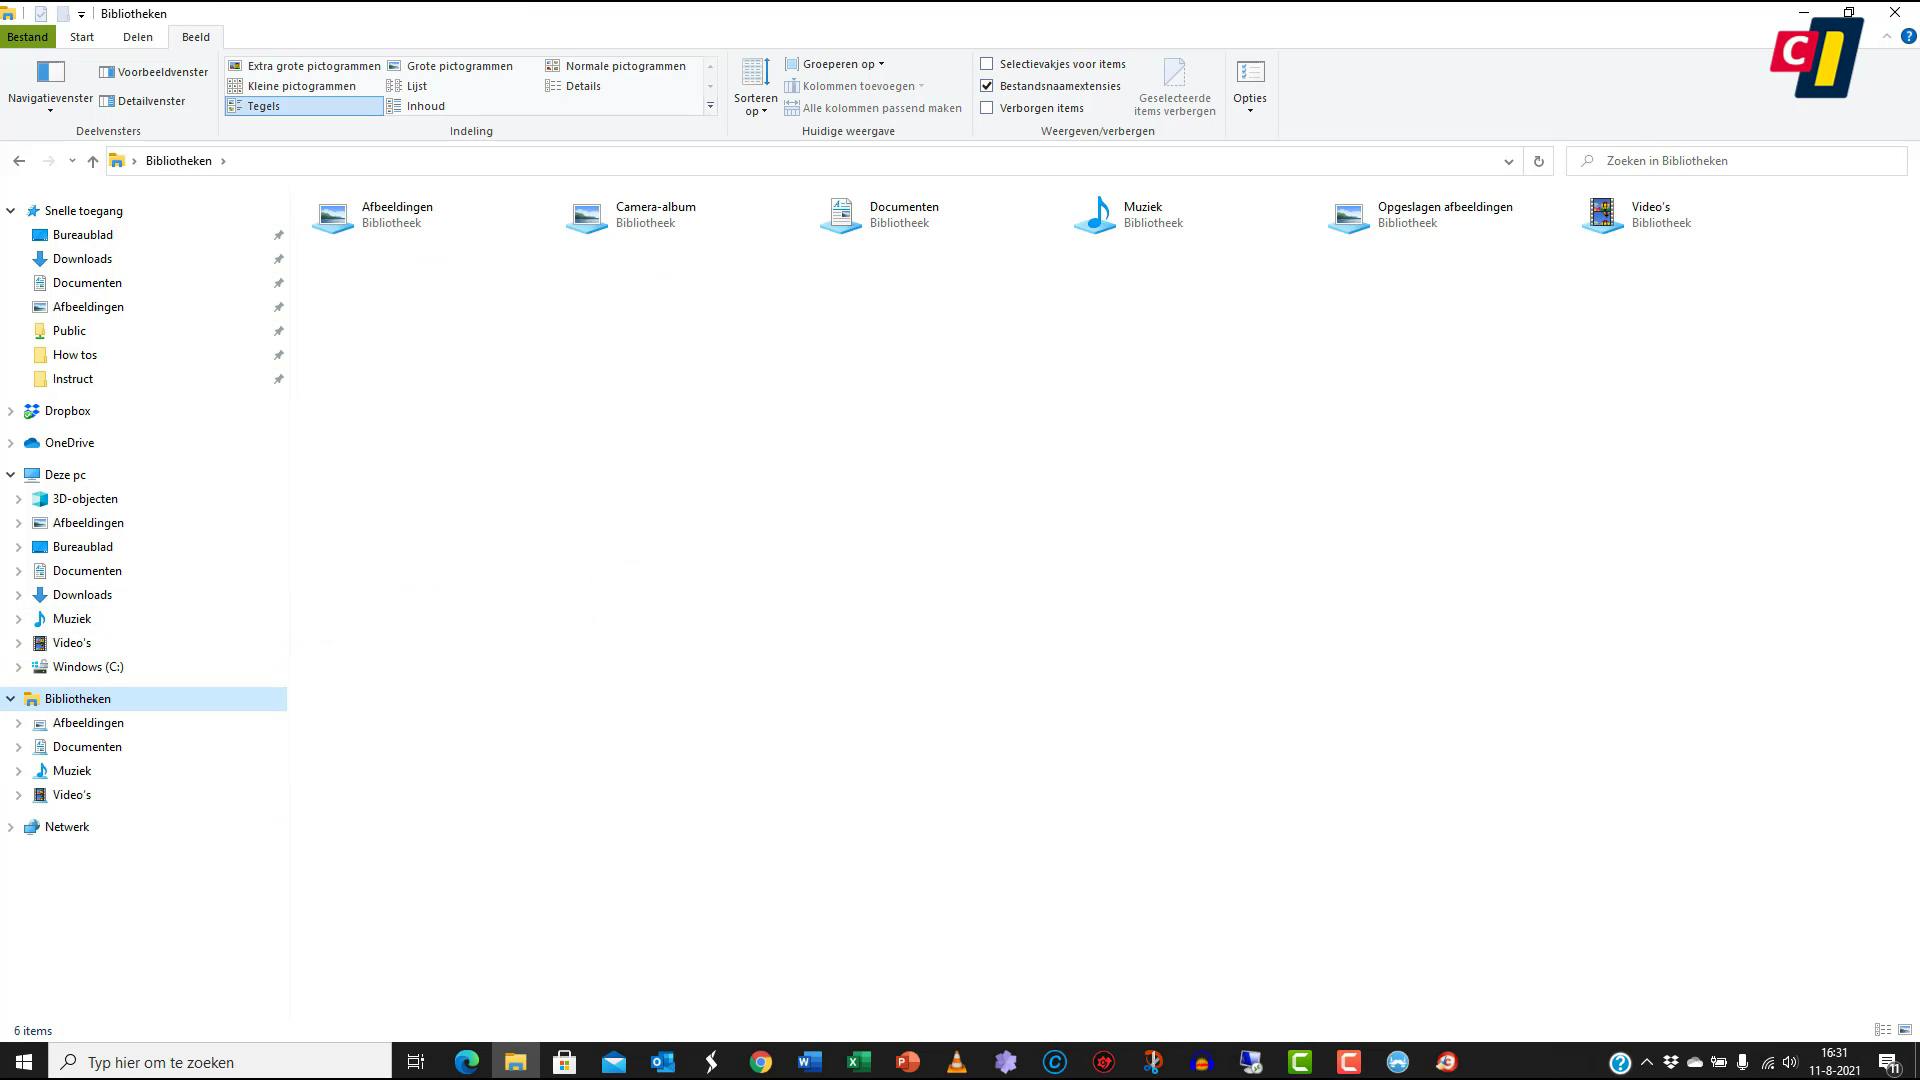Screen dimensions: 1920x1080
Task: Open the Video's library tile
Action: click(x=1640, y=215)
